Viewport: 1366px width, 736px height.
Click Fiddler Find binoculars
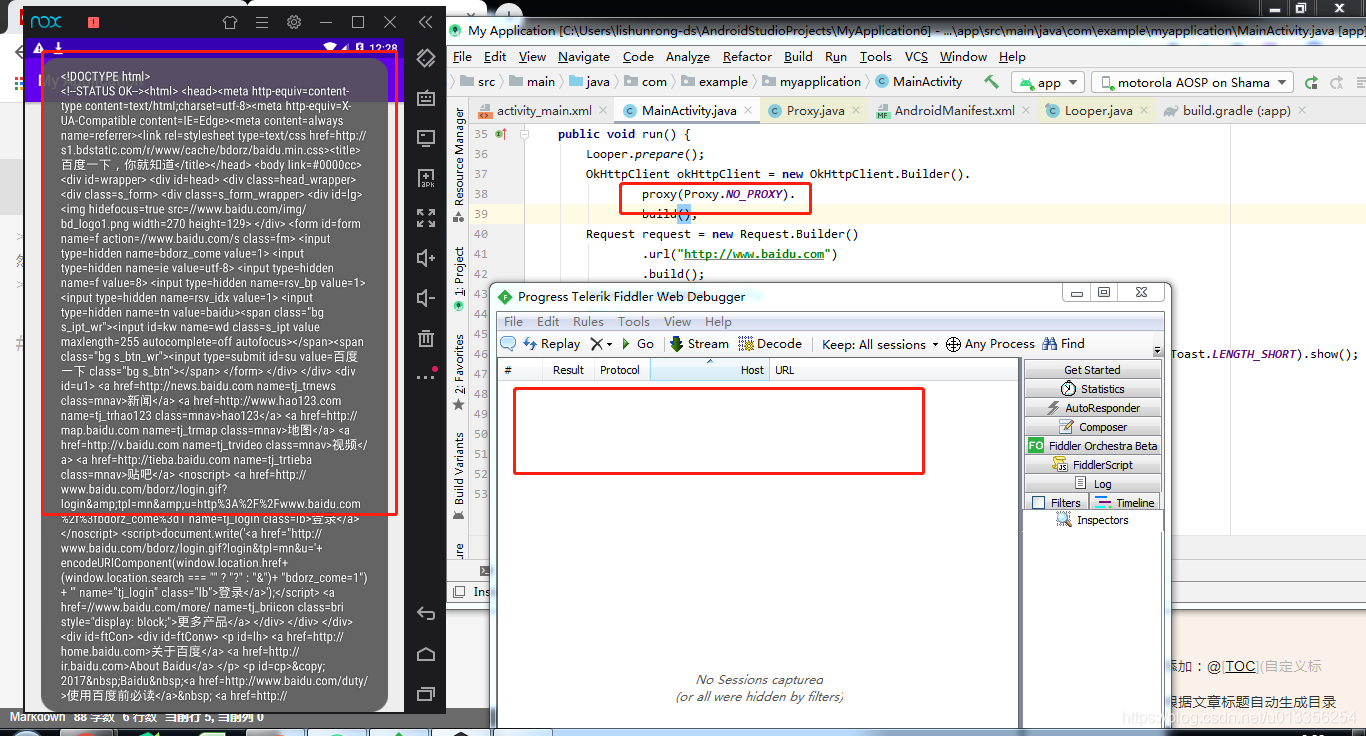1063,343
